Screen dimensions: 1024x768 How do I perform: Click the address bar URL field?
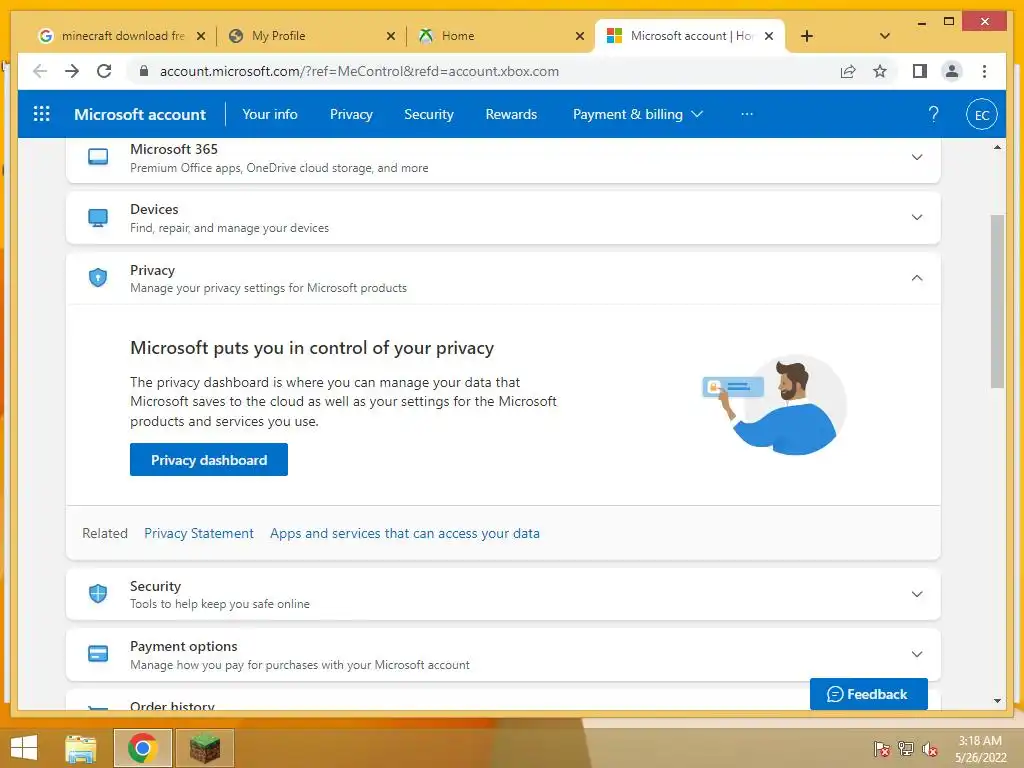pyautogui.click(x=359, y=71)
